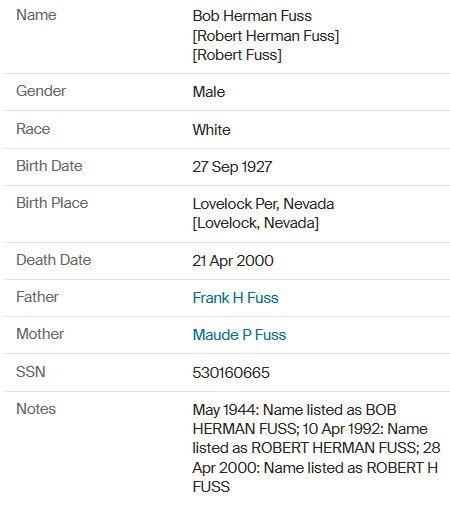Image resolution: width=450 pixels, height=506 pixels.
Task: Click the SSN number 530160665
Action: coord(231,373)
